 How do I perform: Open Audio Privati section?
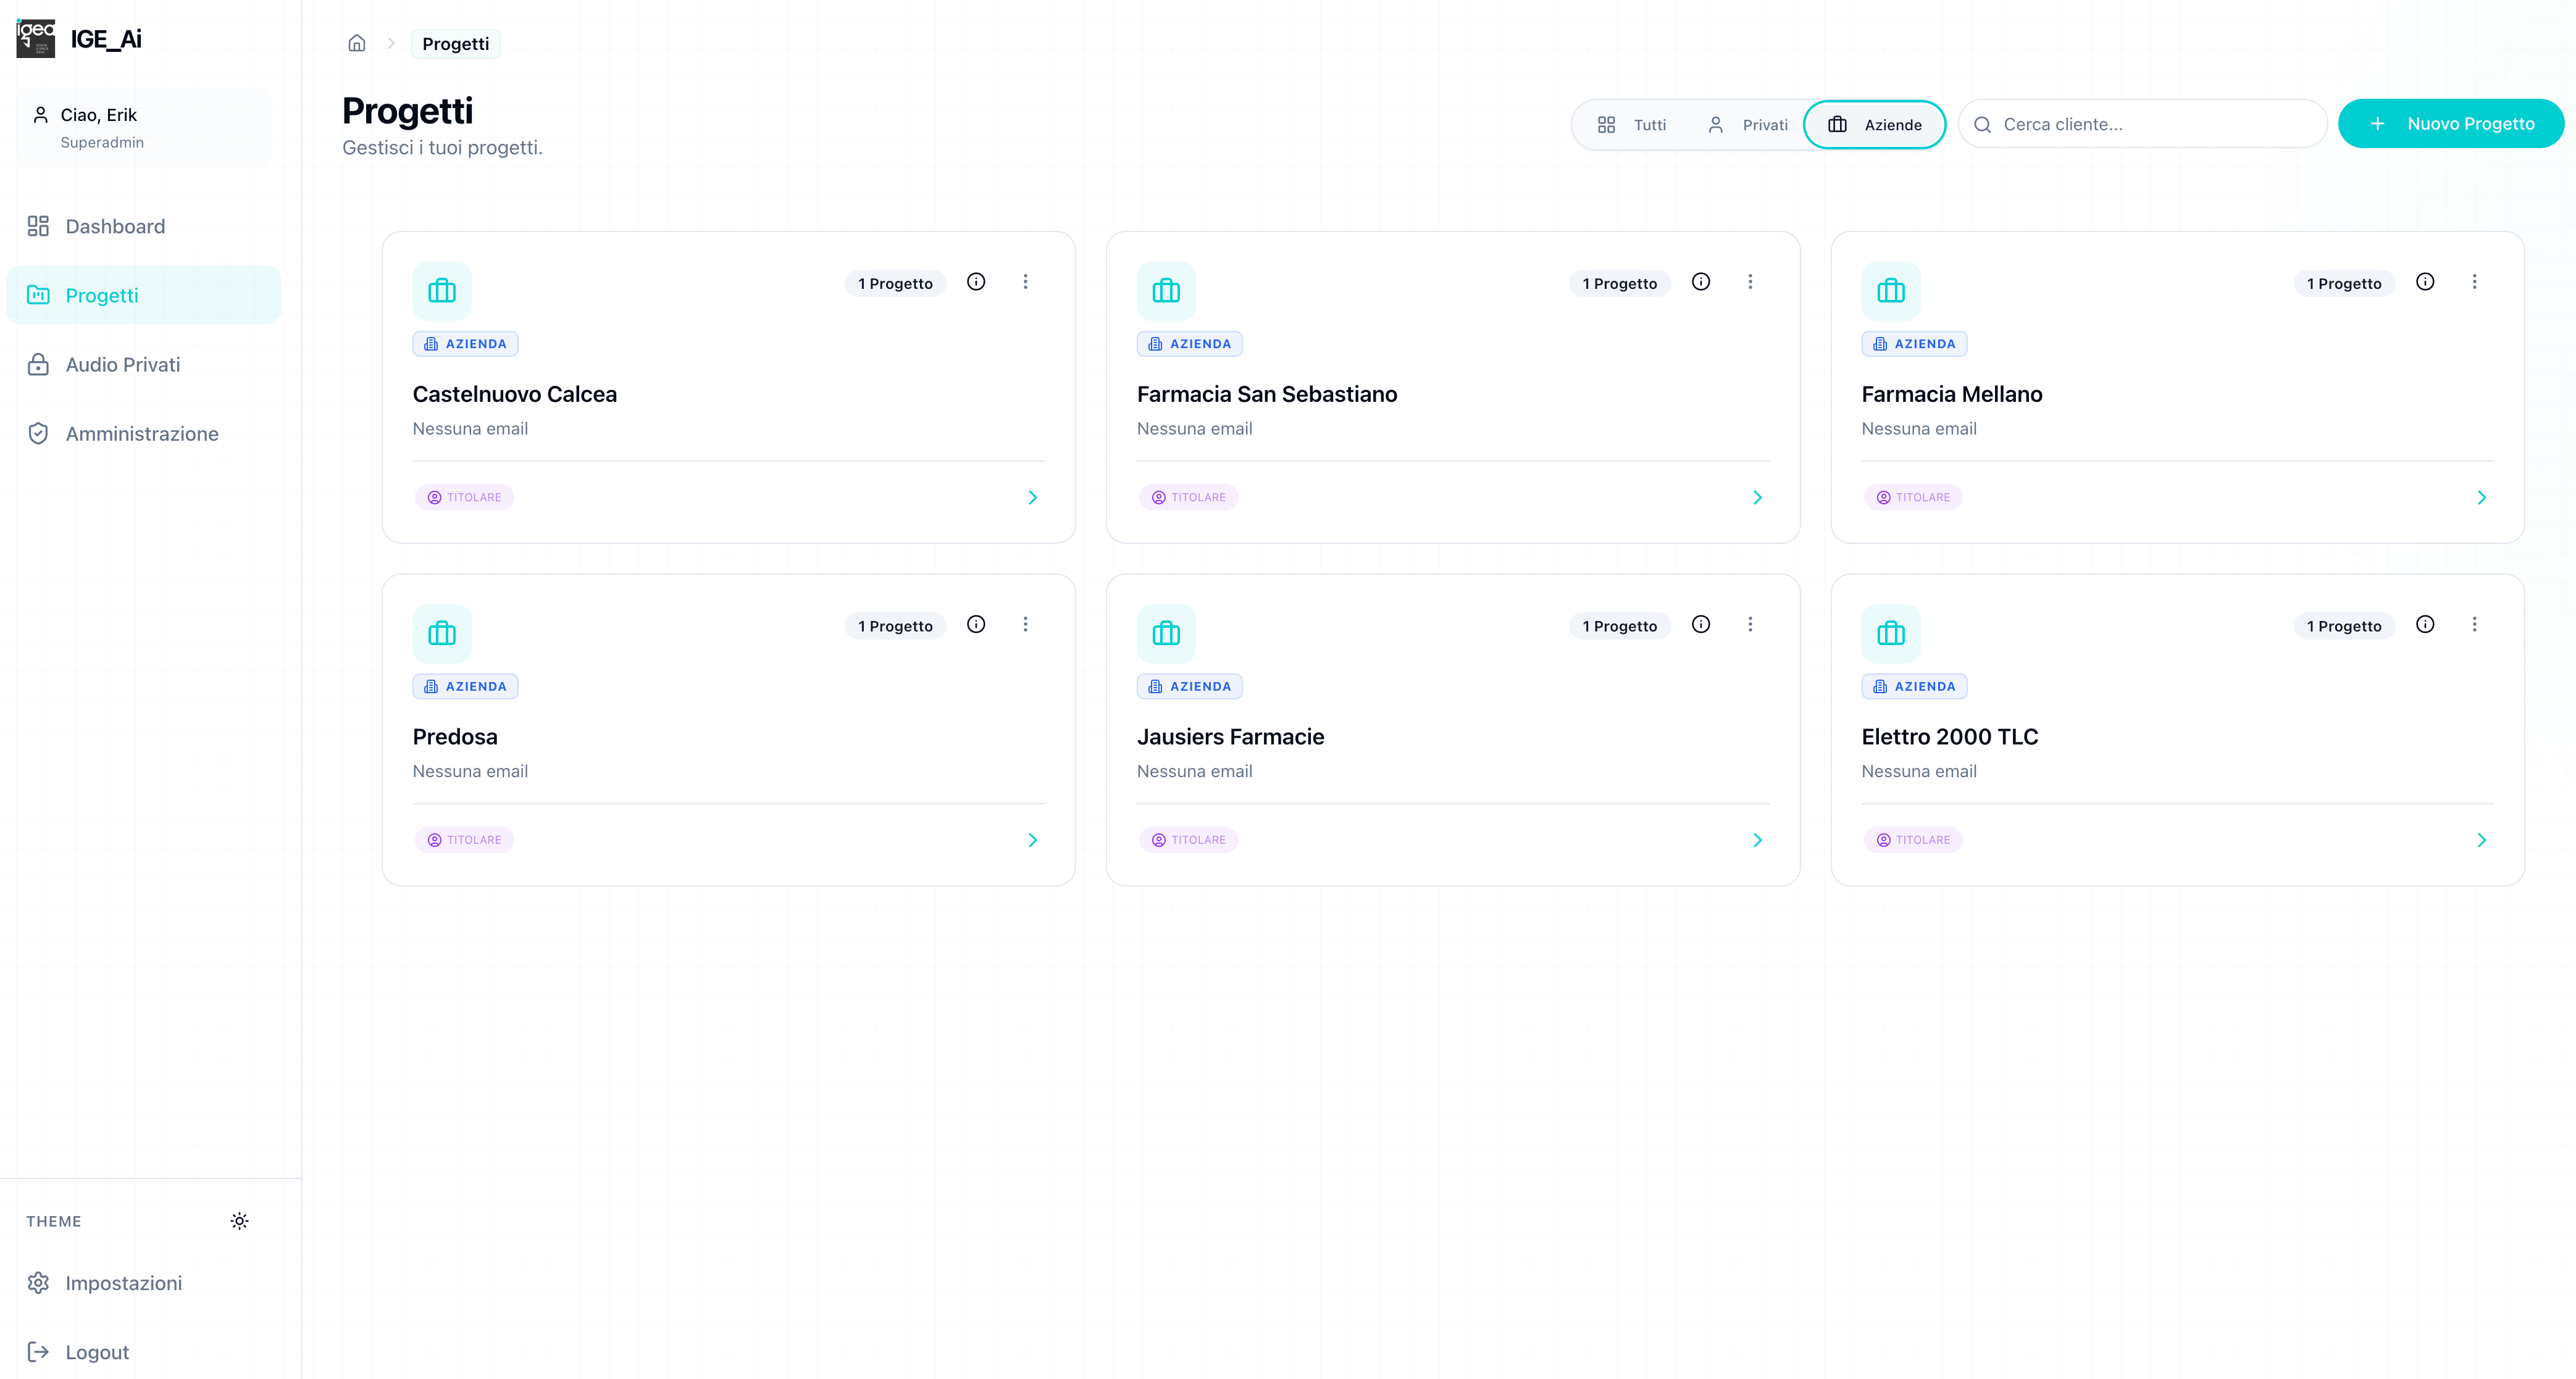(x=143, y=364)
